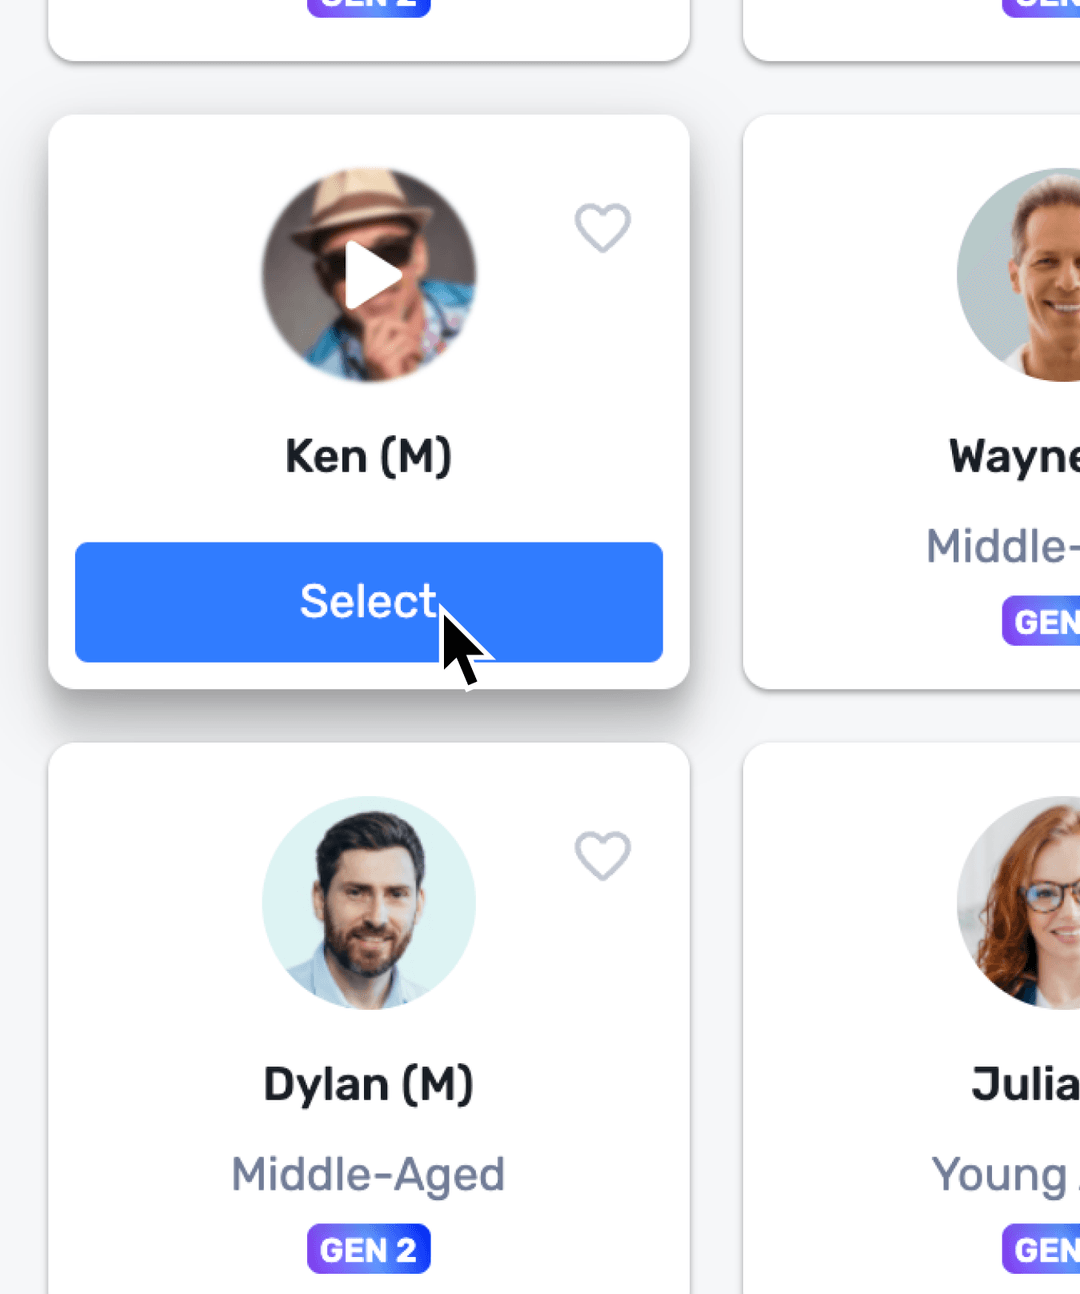Image resolution: width=1080 pixels, height=1294 pixels.
Task: Click the Middle-Aged label under Dylan
Action: click(x=368, y=1175)
